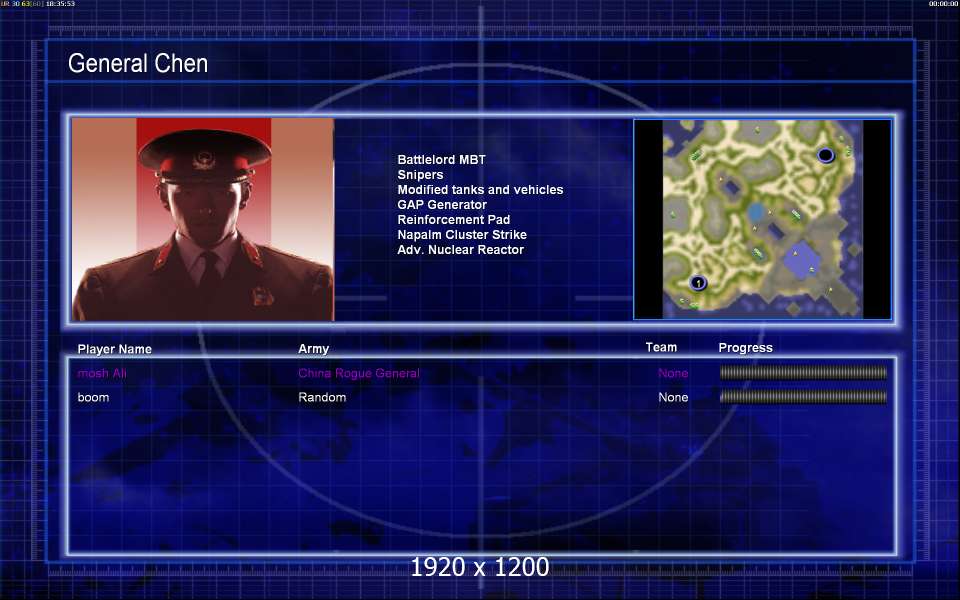Click team None in boom row
Viewport: 960px width, 600px height.
pos(673,397)
